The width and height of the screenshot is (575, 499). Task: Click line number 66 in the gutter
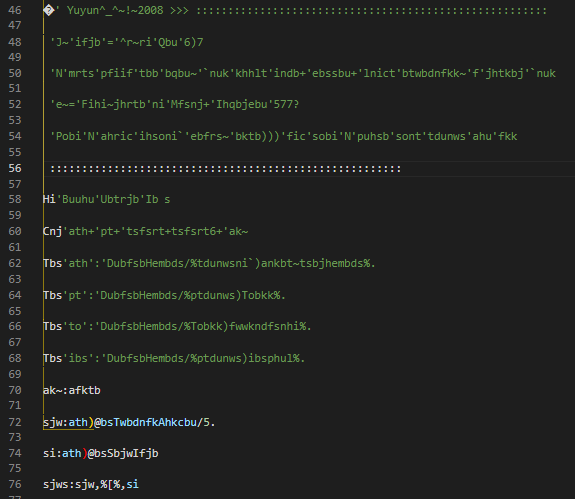[15, 326]
